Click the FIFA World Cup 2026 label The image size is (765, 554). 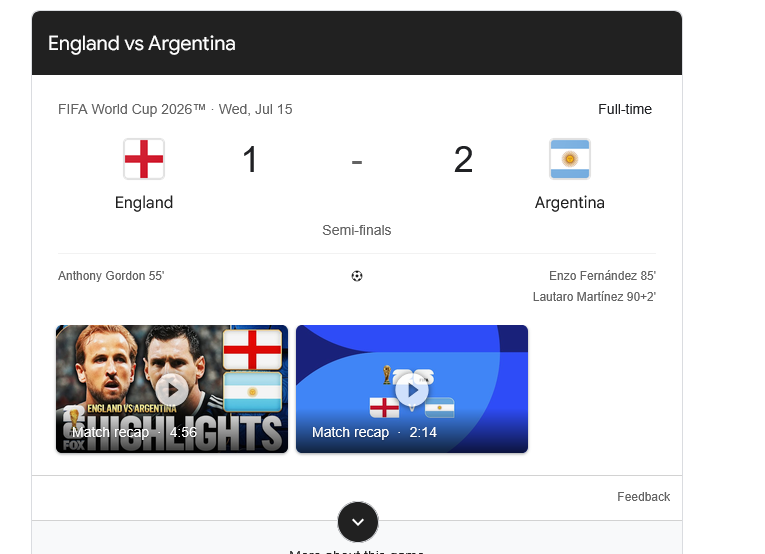132,109
